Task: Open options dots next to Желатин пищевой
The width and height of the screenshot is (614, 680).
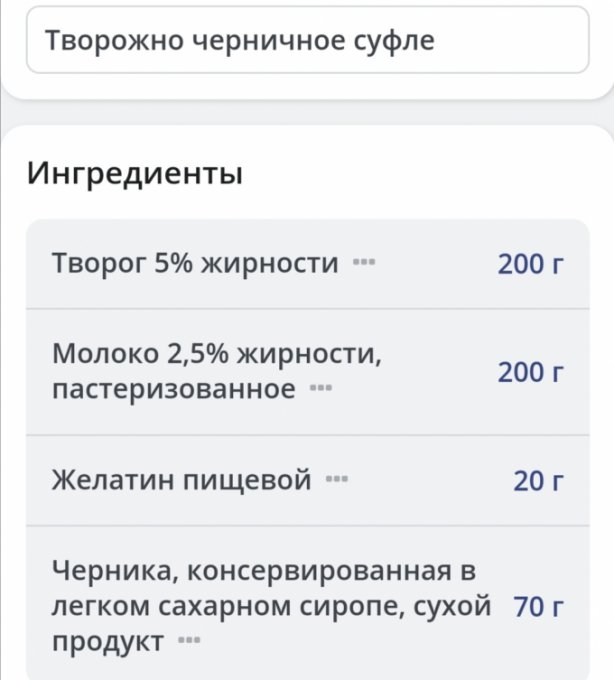Action: pos(337,481)
